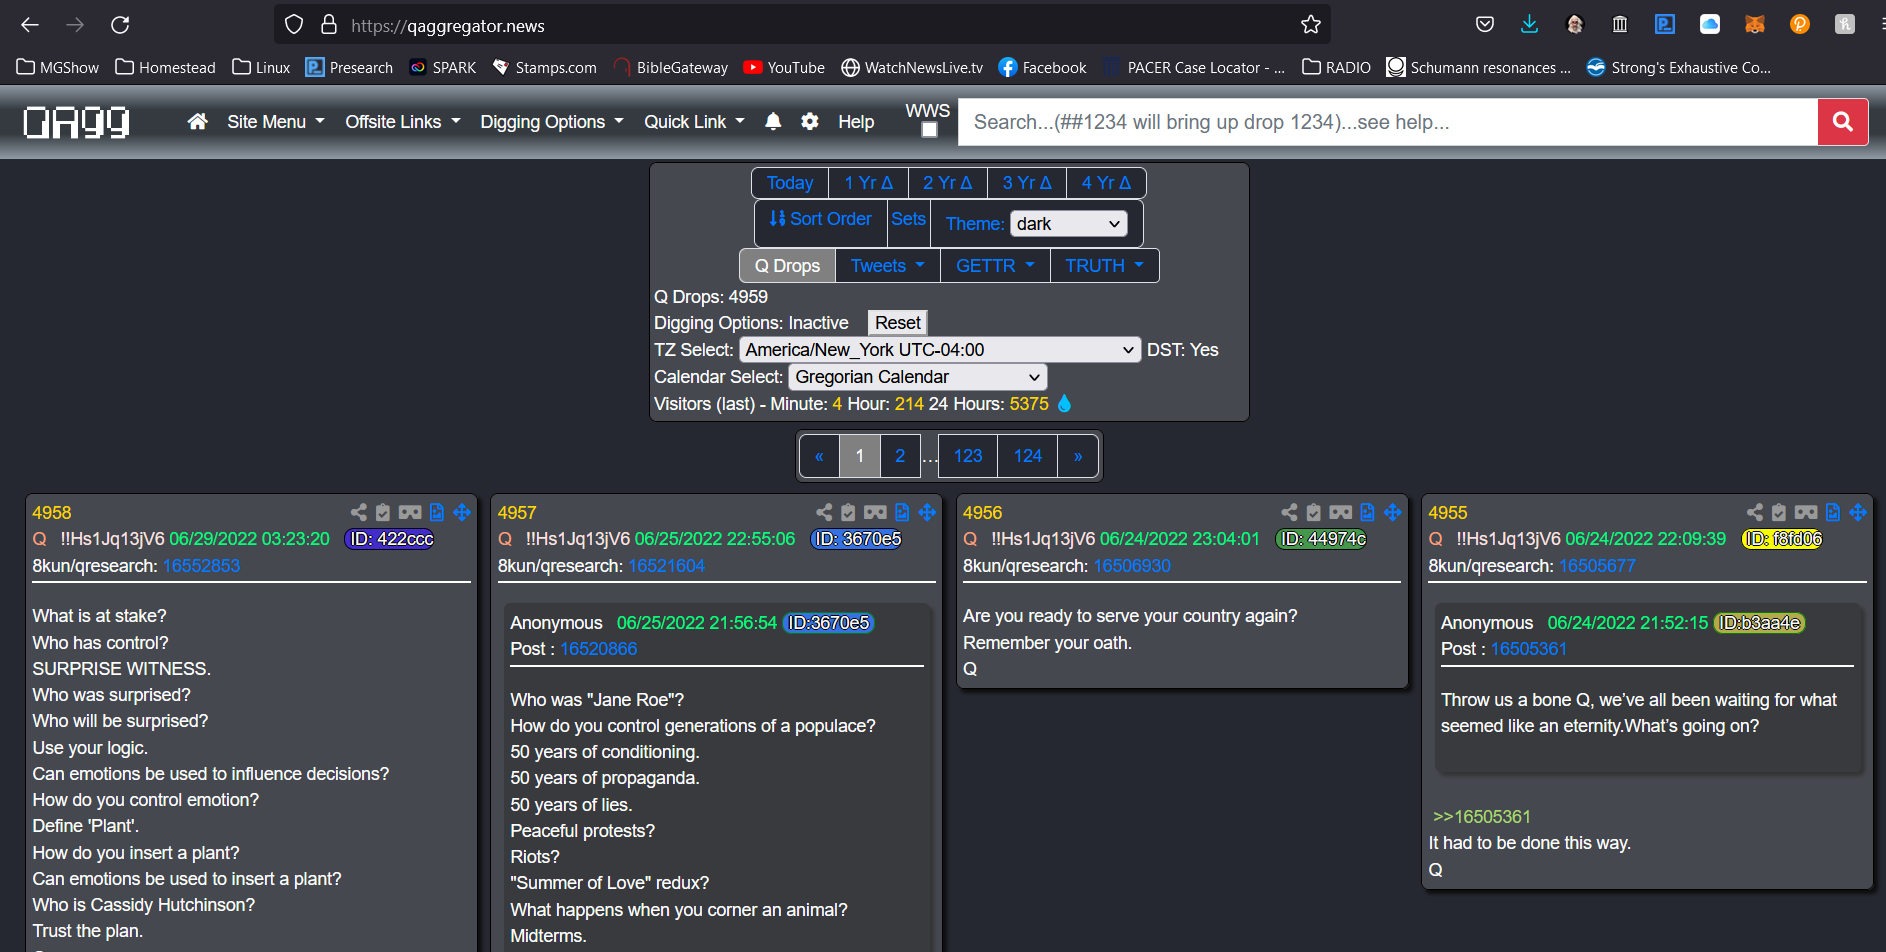Expand the Site Menu dropdown
The width and height of the screenshot is (1886, 952).
pyautogui.click(x=276, y=122)
